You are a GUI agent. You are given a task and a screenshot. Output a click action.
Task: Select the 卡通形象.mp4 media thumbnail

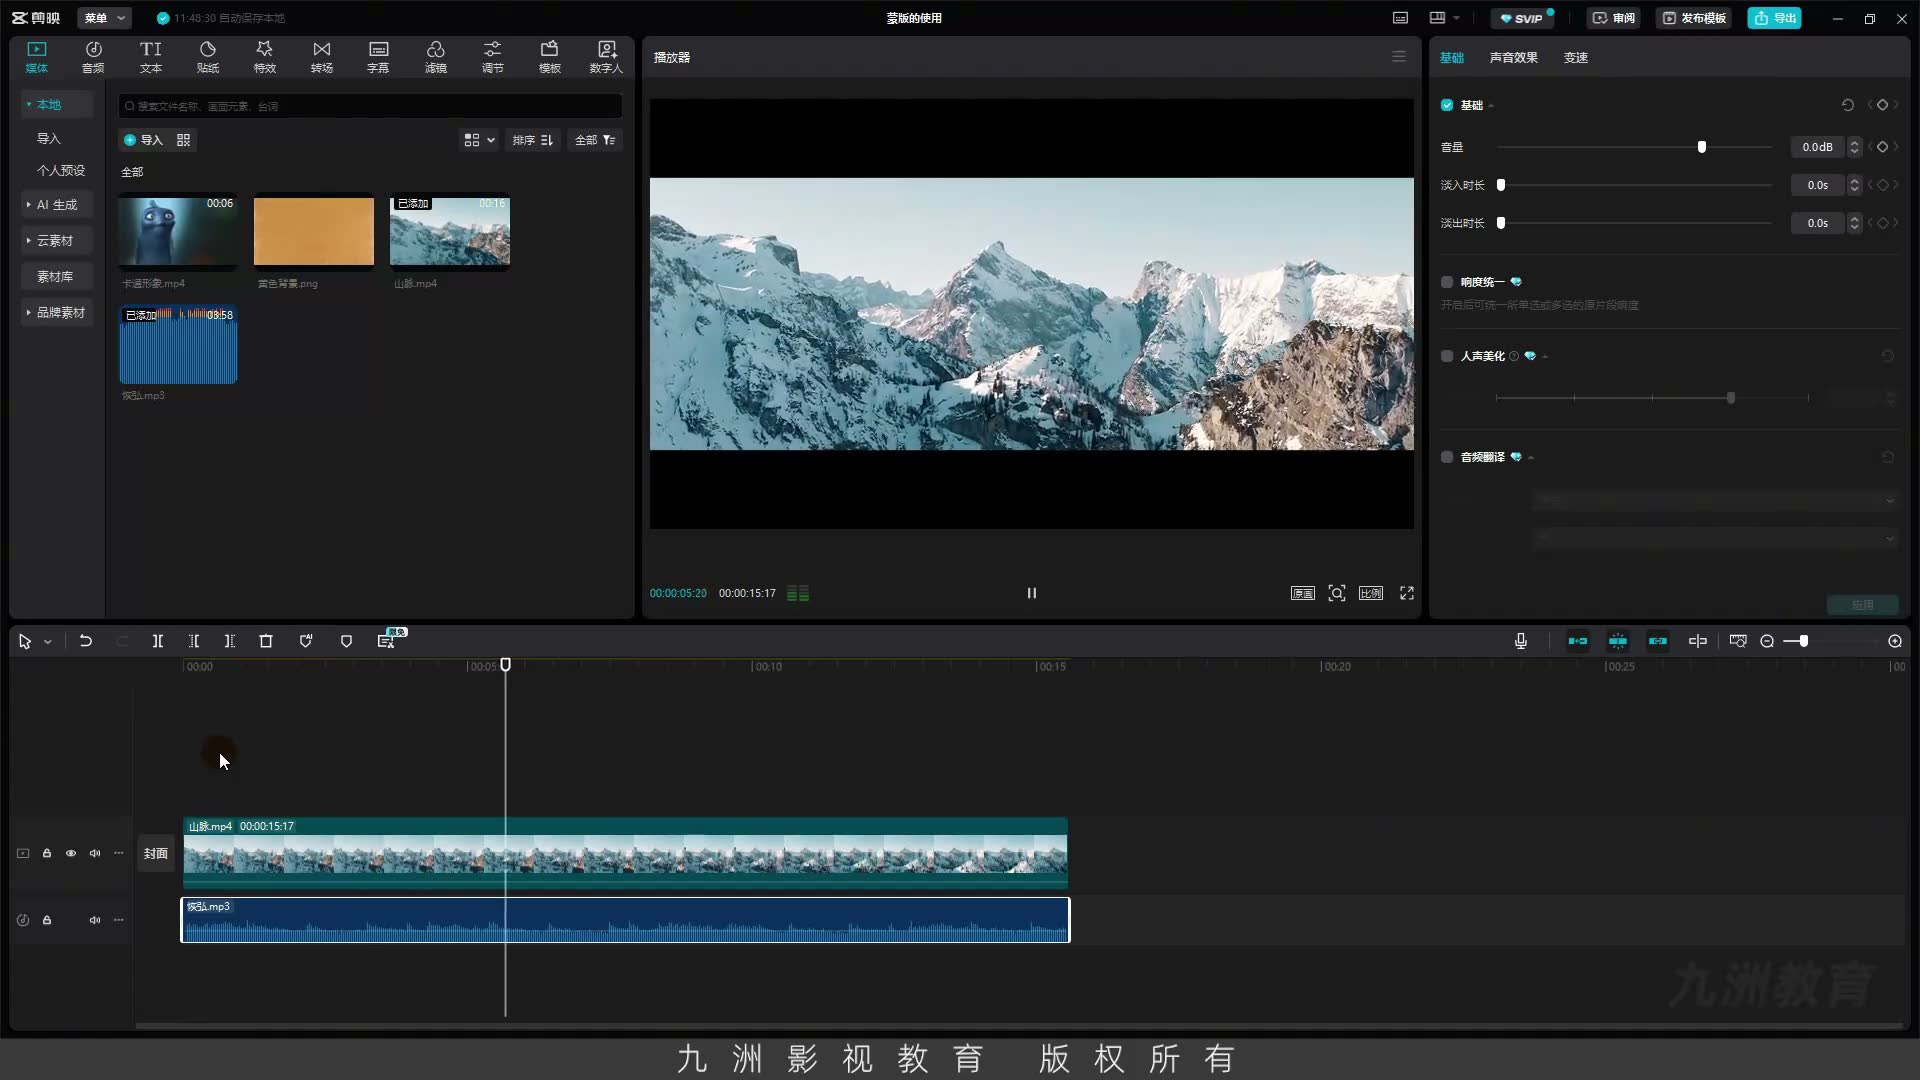[x=178, y=232]
